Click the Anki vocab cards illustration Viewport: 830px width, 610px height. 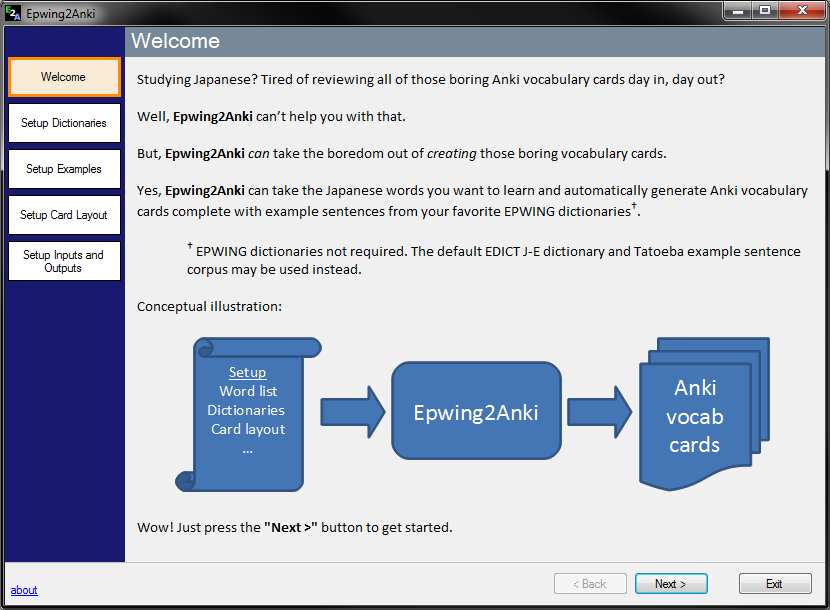point(695,417)
